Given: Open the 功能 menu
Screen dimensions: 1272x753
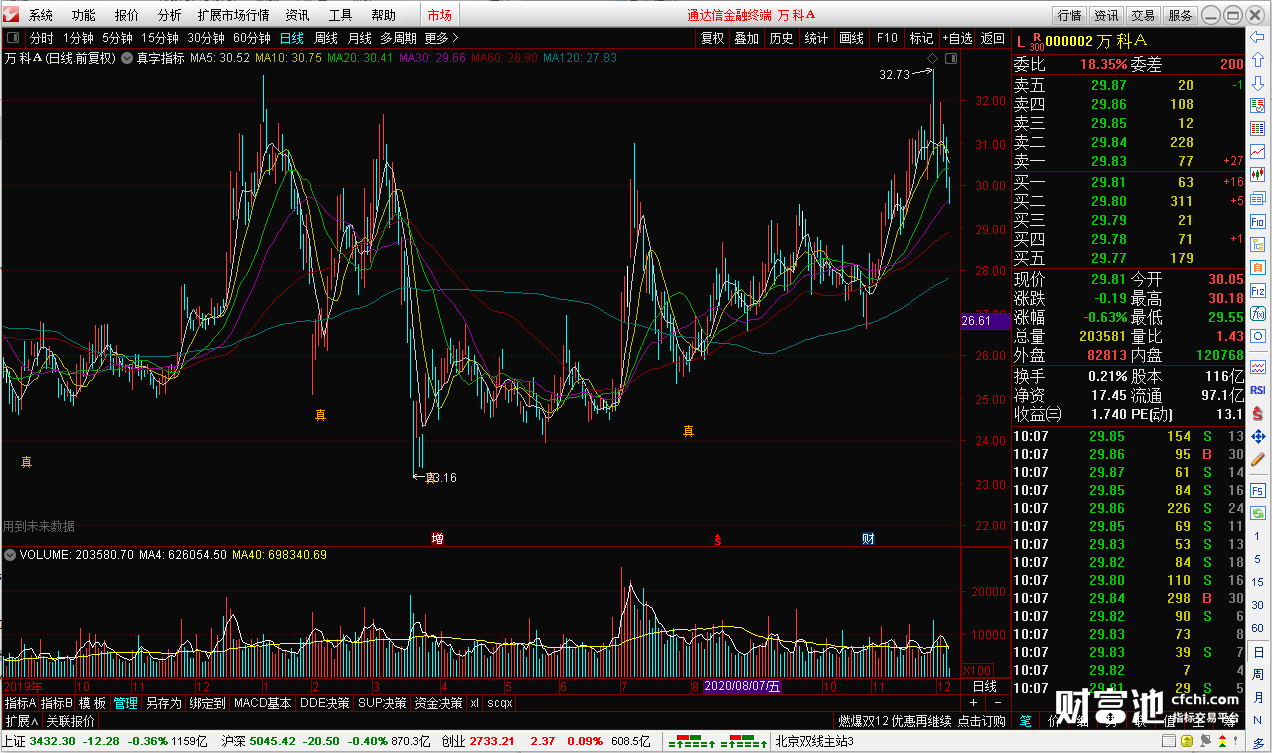Looking at the screenshot, I should click(x=84, y=15).
